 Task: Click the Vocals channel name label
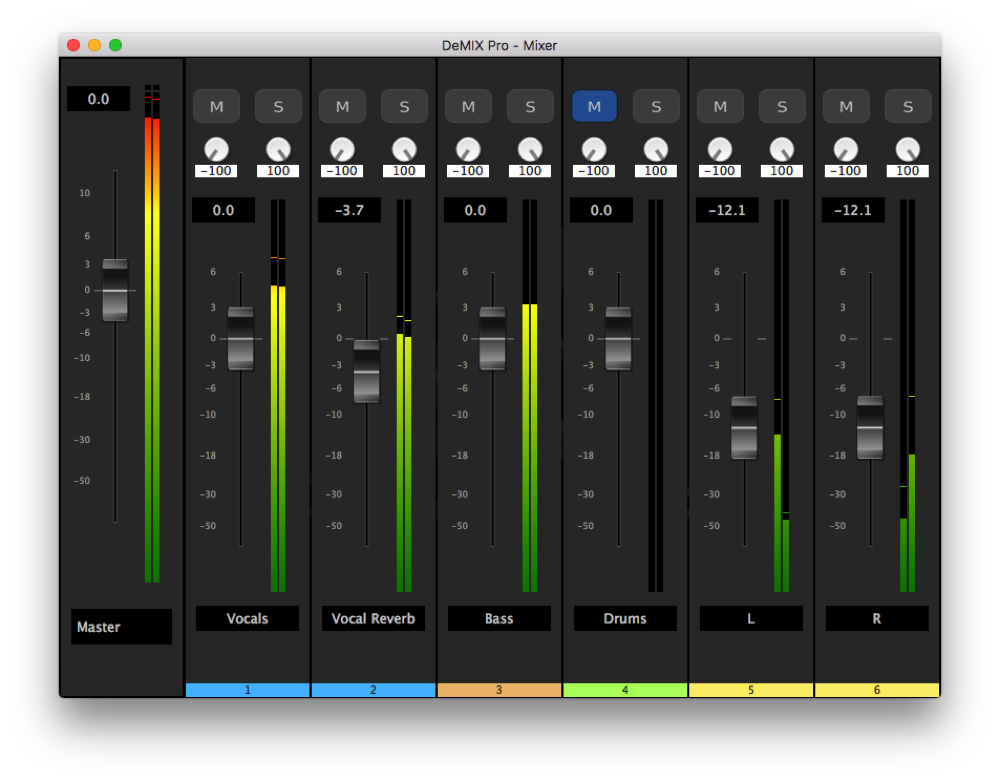point(247,618)
